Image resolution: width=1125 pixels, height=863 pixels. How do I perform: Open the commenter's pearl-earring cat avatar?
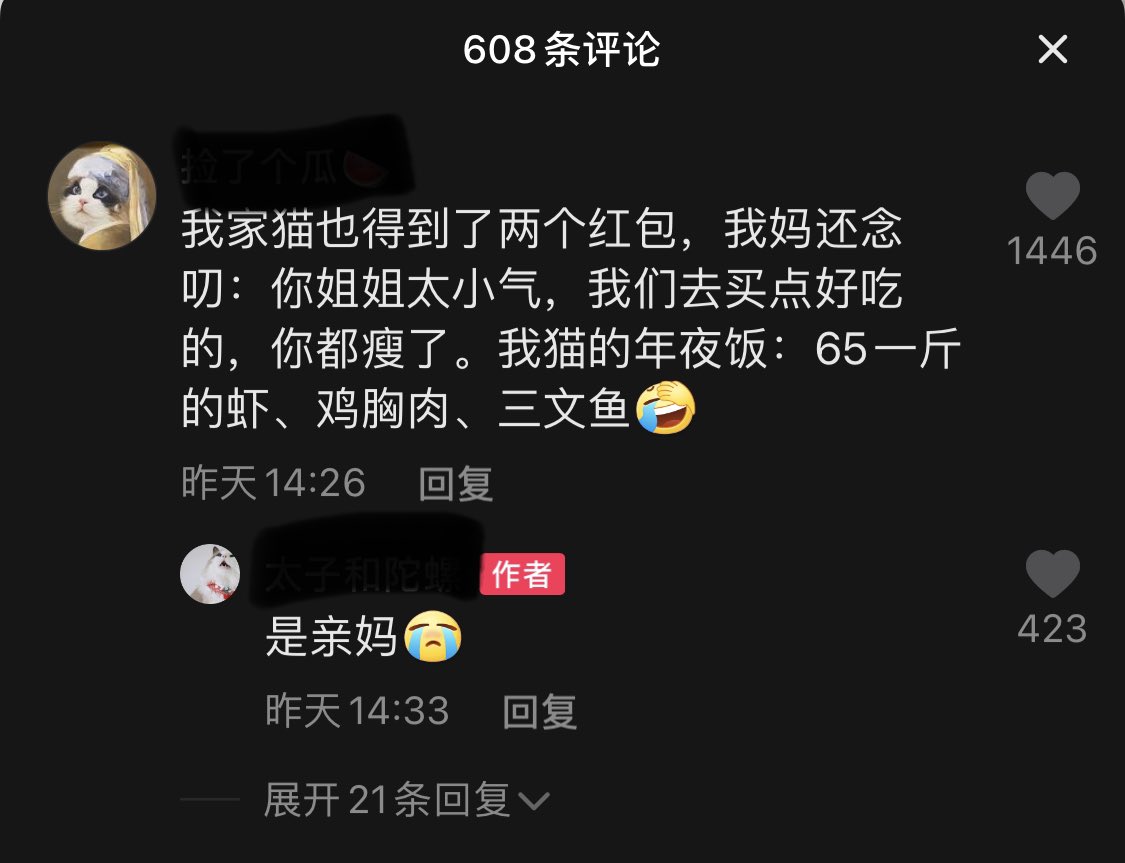(x=102, y=196)
